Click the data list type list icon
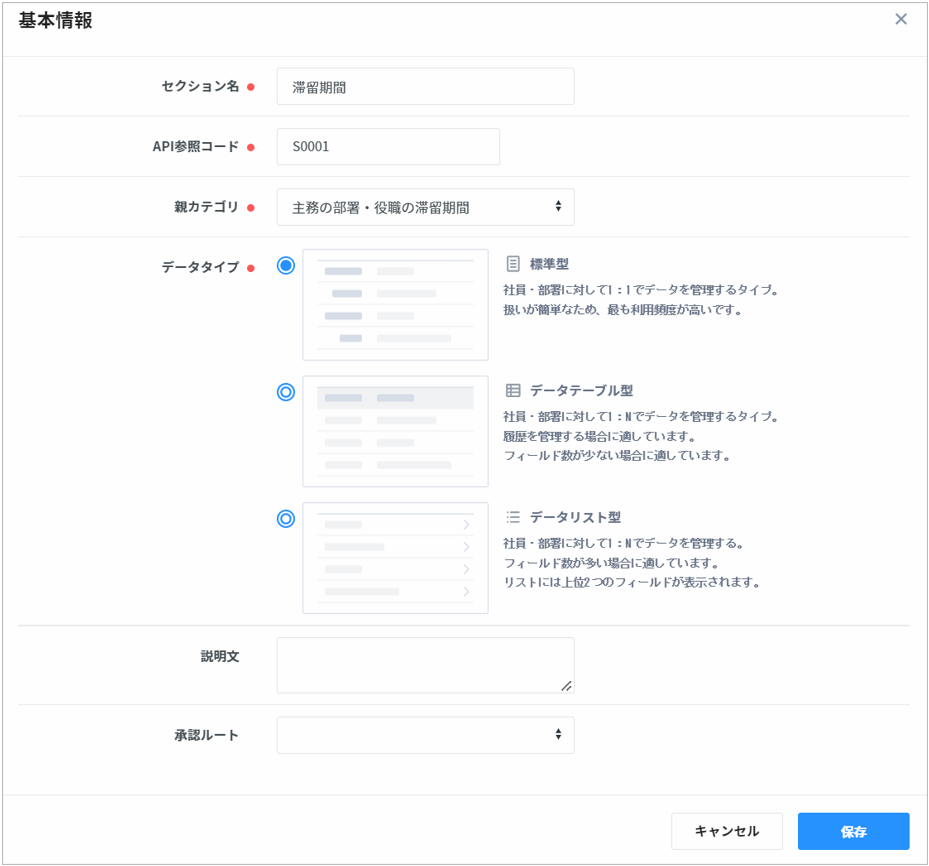 coord(513,517)
